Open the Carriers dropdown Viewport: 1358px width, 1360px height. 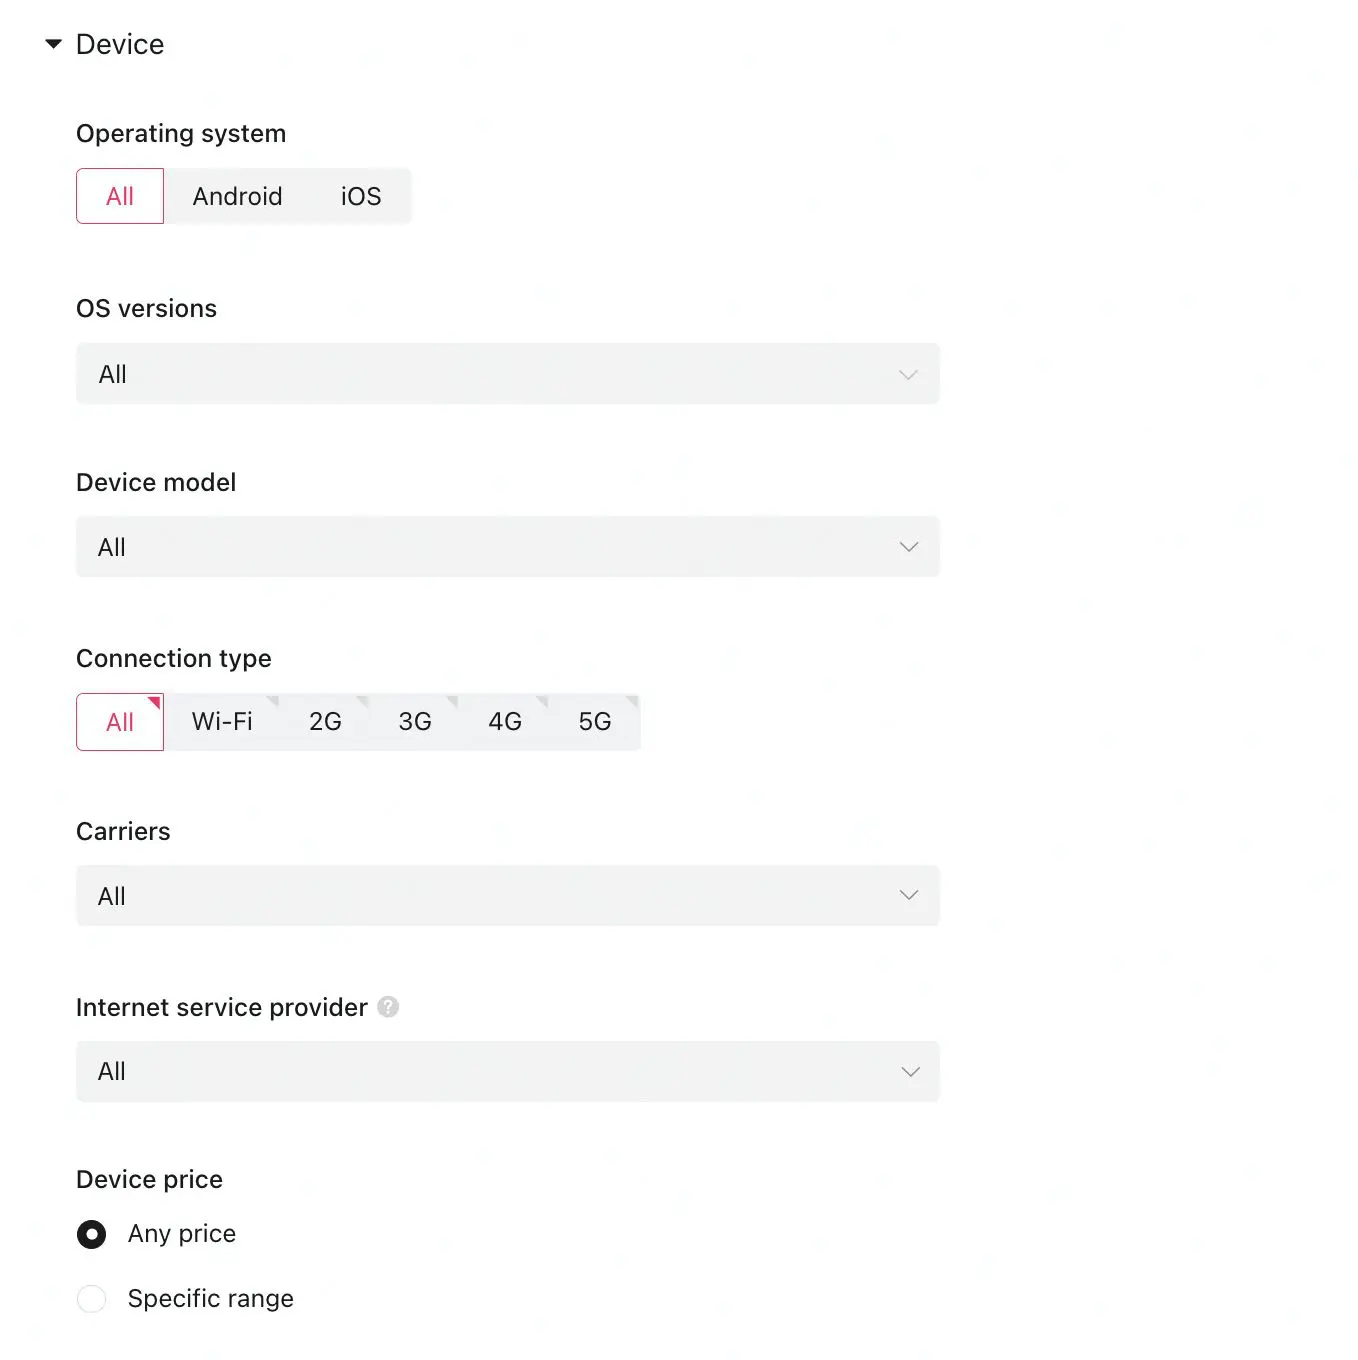point(508,896)
